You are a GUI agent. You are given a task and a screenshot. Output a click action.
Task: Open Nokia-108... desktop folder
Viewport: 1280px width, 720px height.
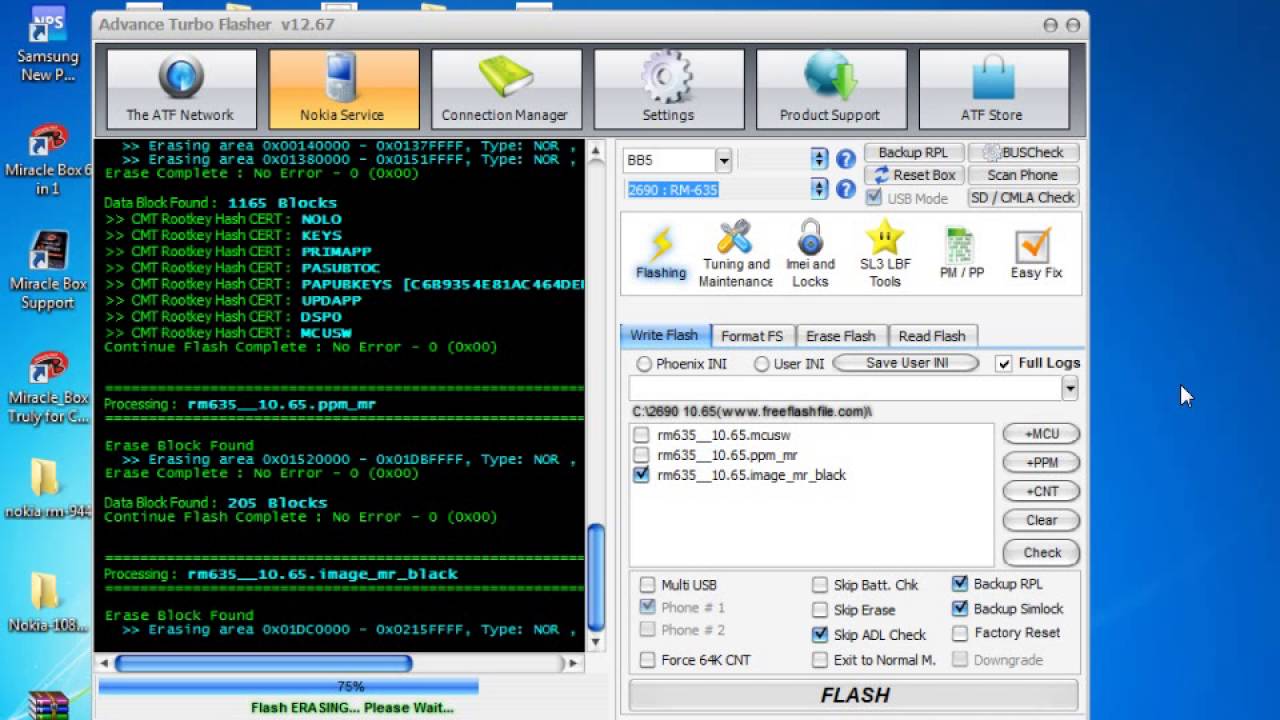[47, 604]
